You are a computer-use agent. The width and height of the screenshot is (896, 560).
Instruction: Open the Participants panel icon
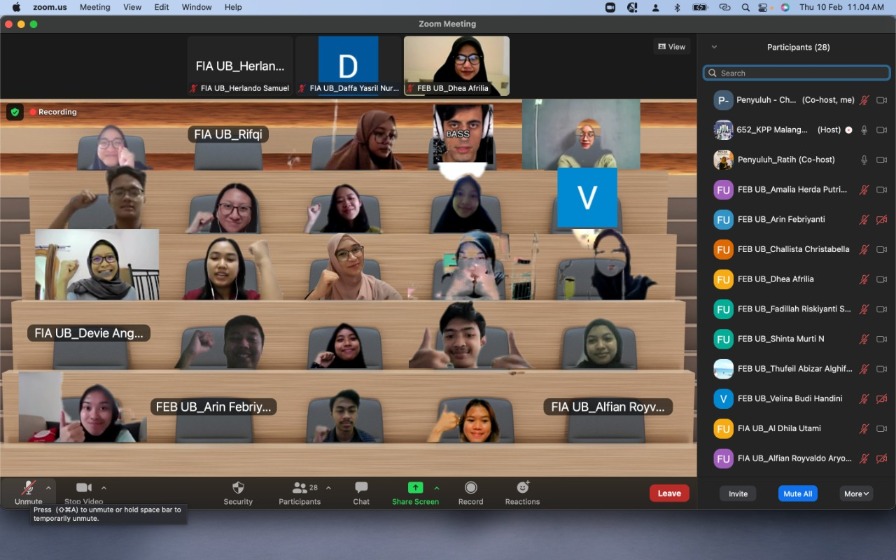299,488
